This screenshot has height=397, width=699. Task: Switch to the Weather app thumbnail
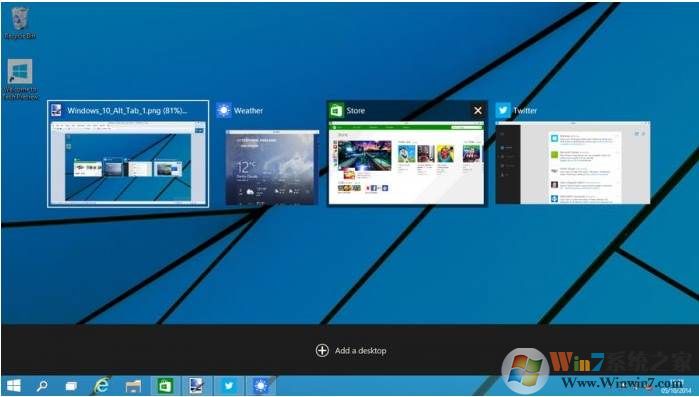point(272,168)
